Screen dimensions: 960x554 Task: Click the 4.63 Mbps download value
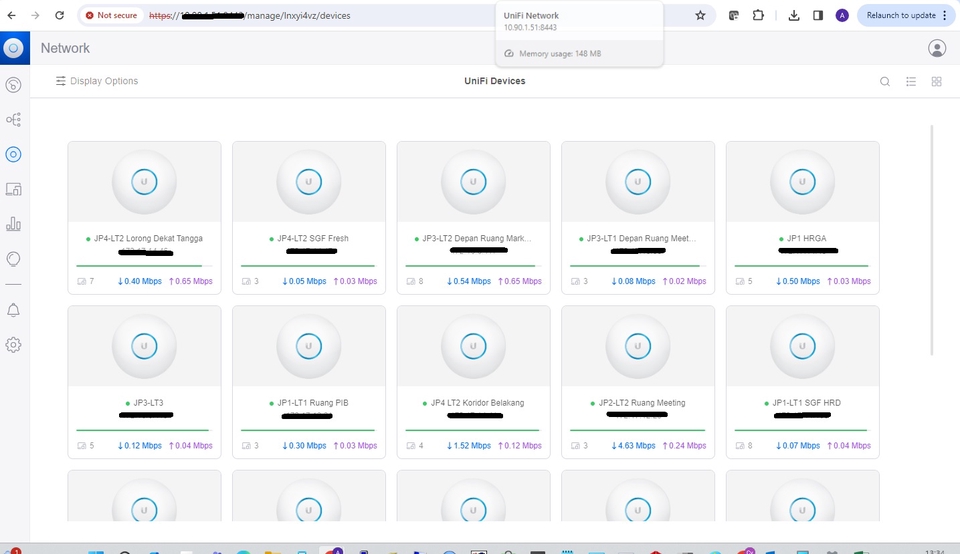point(633,446)
